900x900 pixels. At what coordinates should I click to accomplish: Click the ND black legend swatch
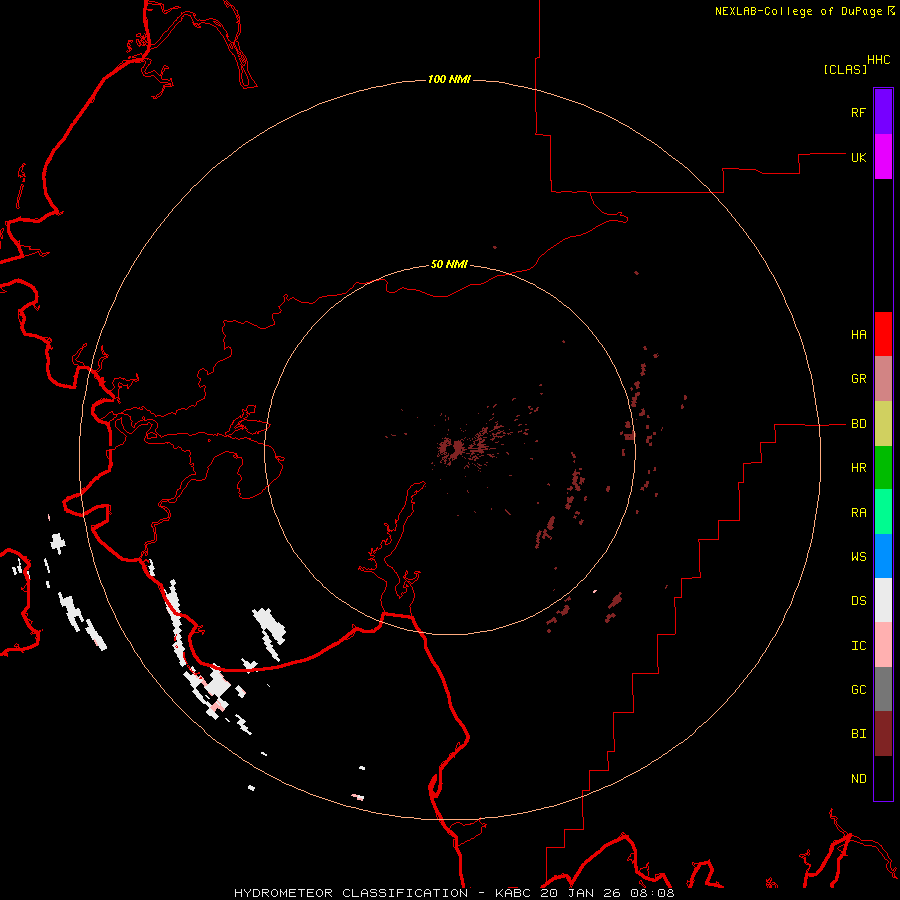point(883,778)
